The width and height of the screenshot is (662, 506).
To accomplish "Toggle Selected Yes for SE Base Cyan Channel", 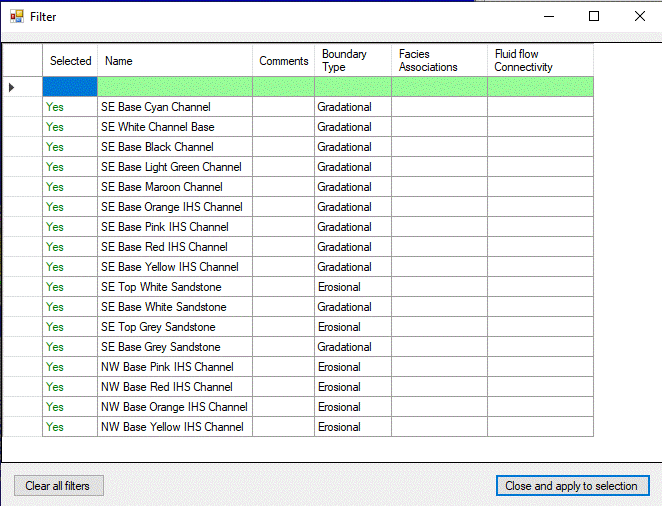I will click(x=55, y=107).
